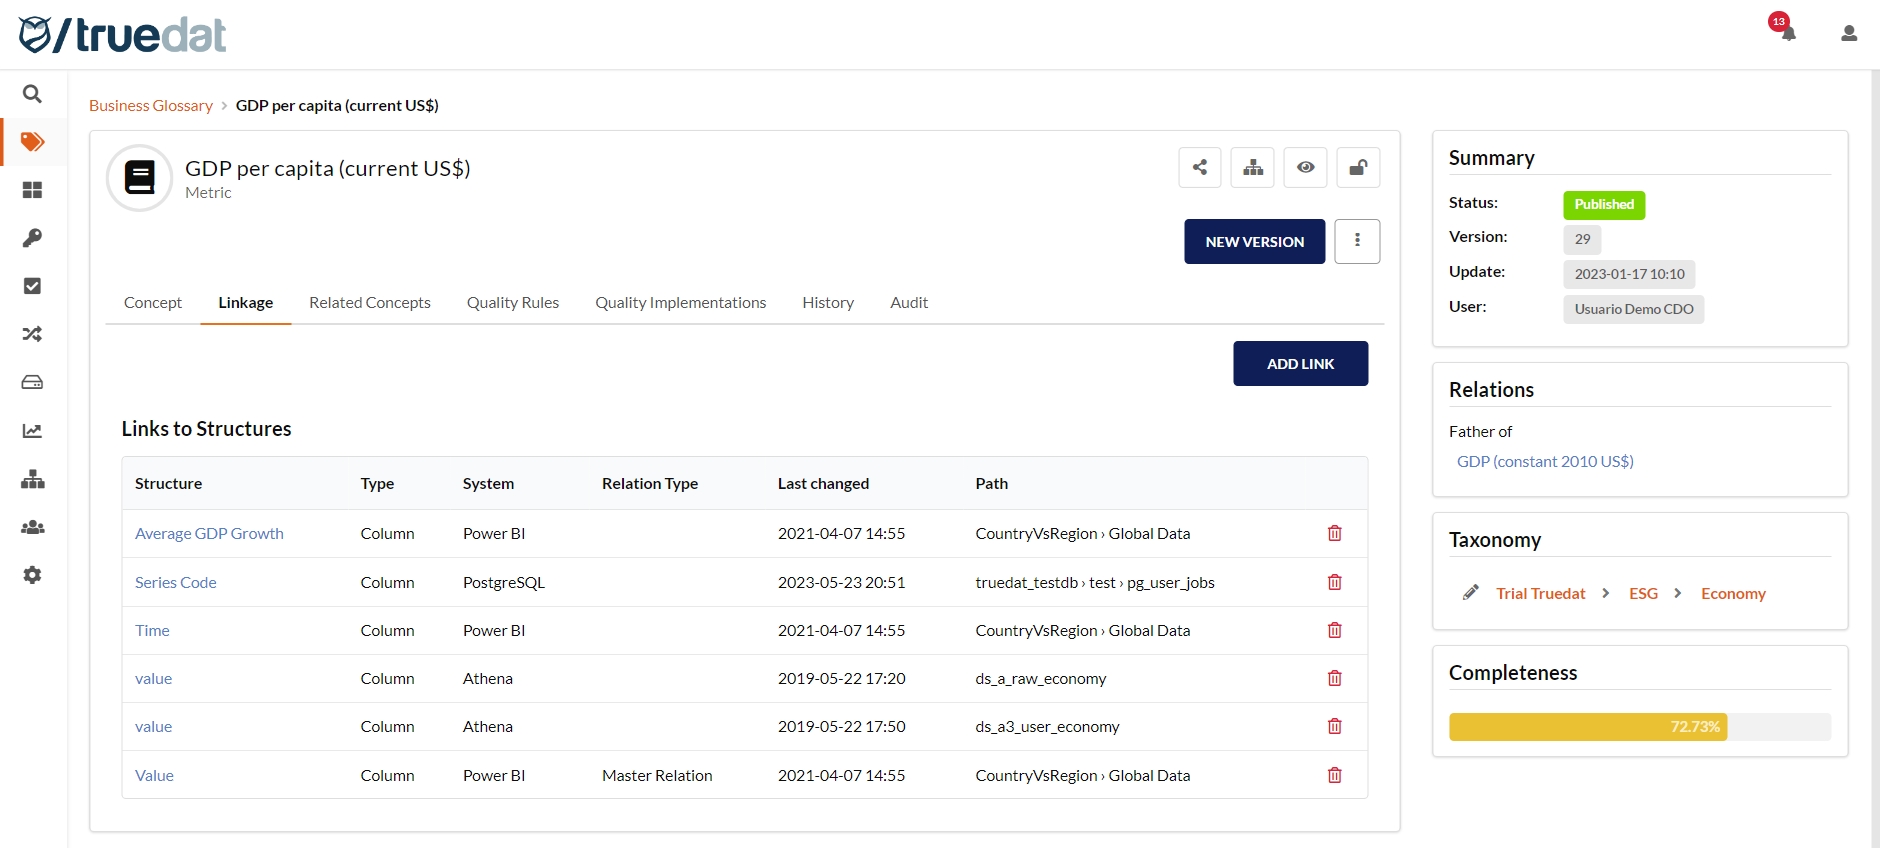Viewport: 1880px width, 848px height.
Task: Switch to the Quality Rules tab
Action: [512, 303]
